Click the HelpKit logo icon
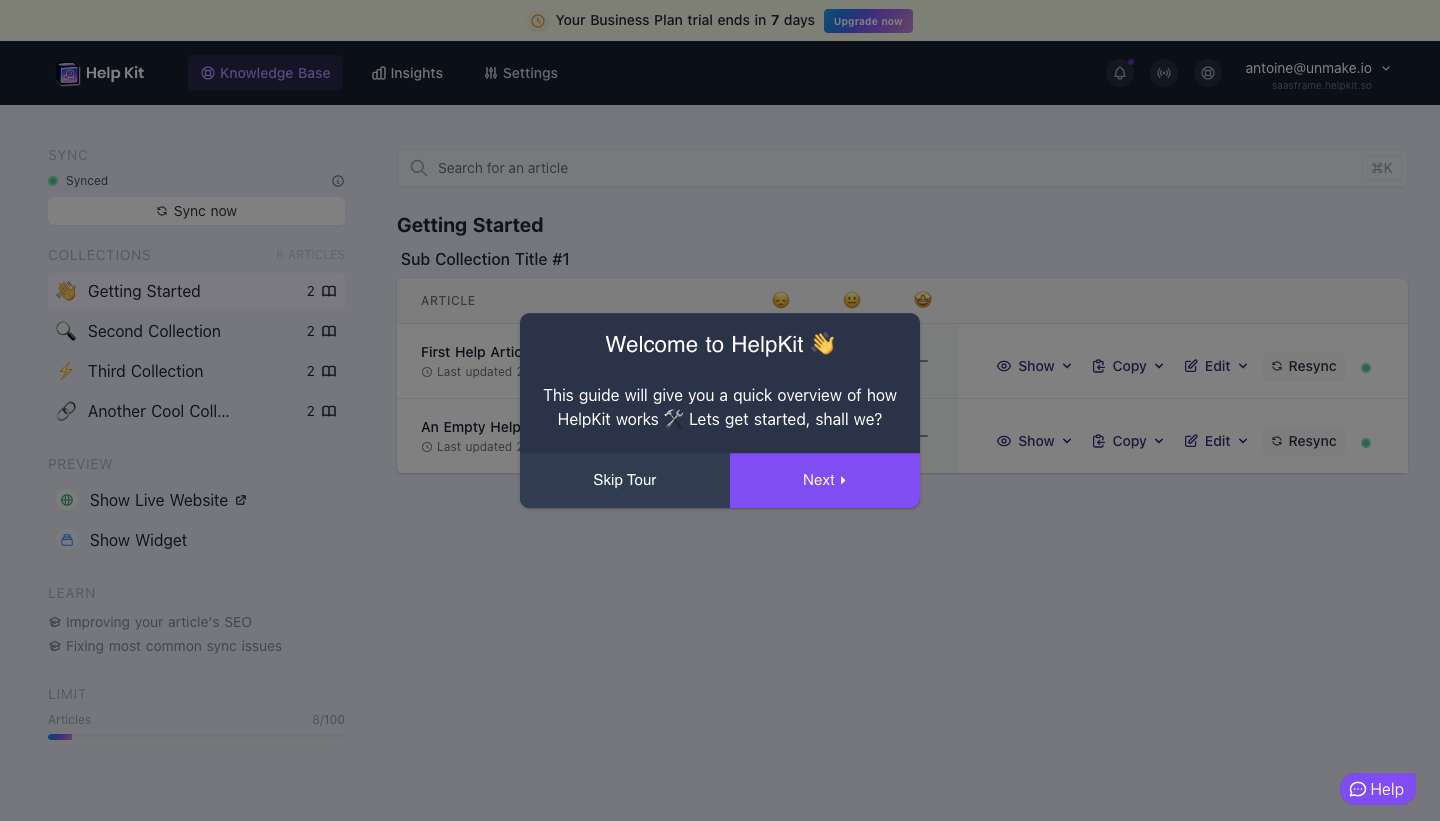 point(69,73)
